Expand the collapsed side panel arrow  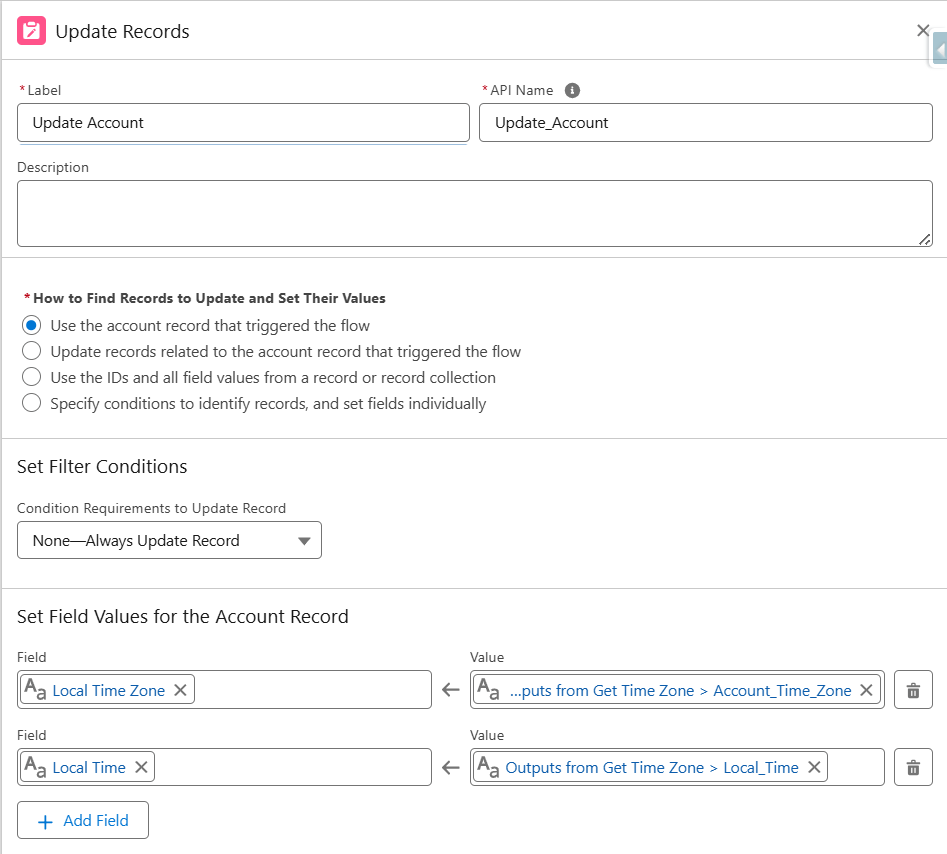[x=940, y=49]
